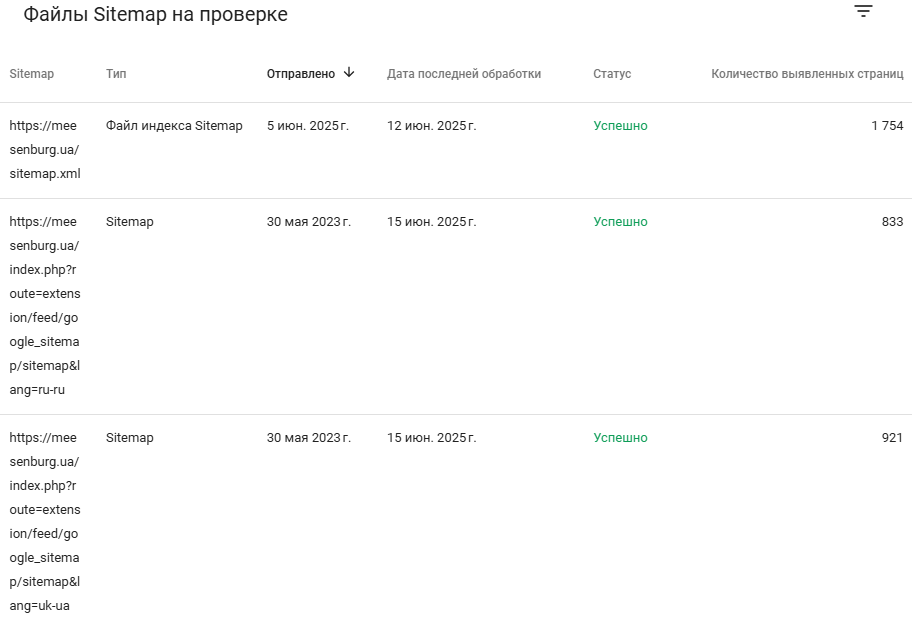Click the Sitemap type cell in uk-ua row
Screen dimensions: 912x624
click(130, 437)
